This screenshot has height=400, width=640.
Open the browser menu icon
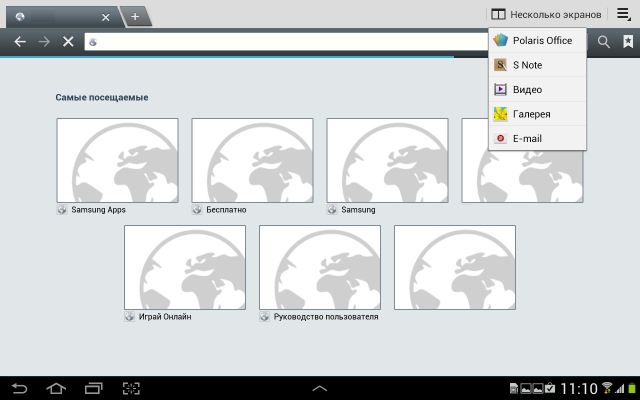pyautogui.click(x=623, y=14)
